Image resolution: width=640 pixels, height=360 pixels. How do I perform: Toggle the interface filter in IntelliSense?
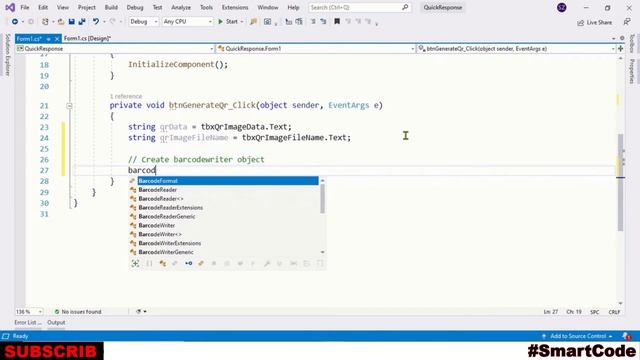pyautogui.click(x=189, y=264)
